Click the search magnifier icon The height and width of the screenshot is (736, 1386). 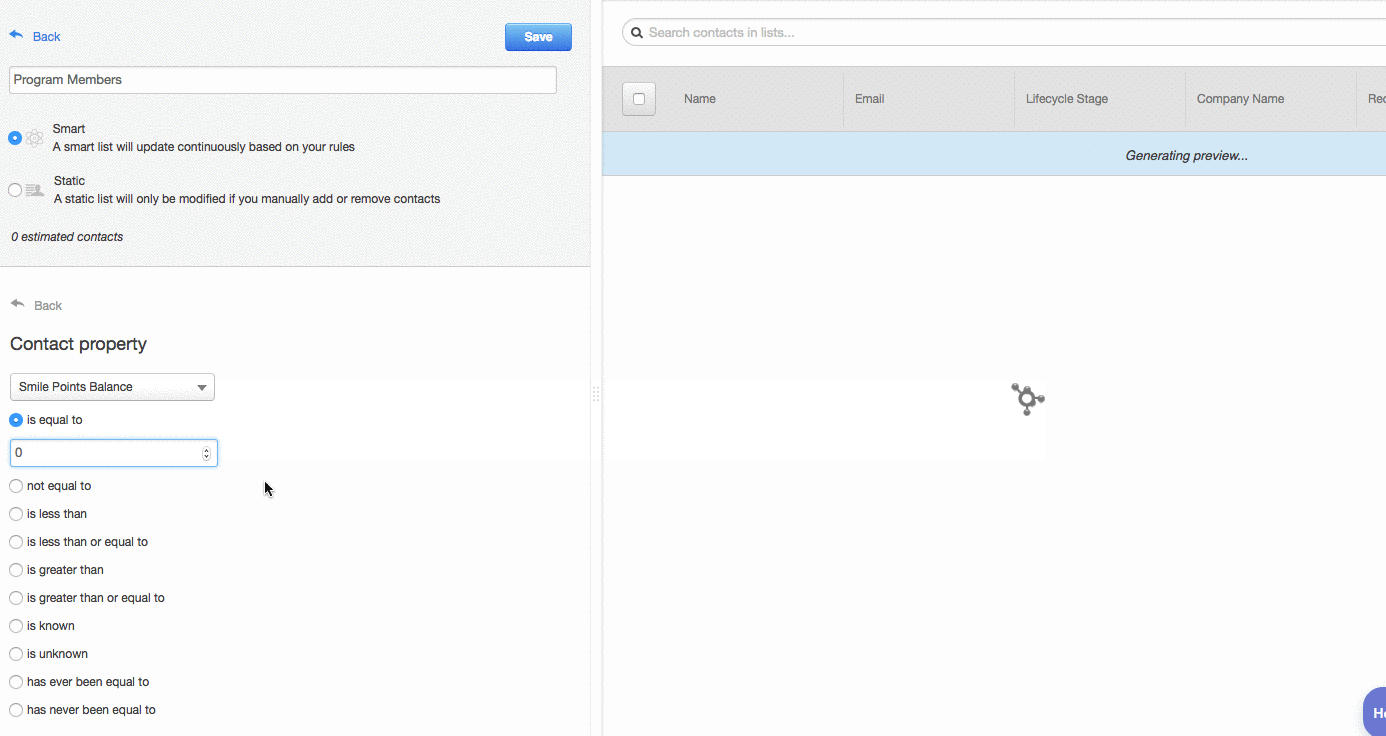(x=637, y=33)
